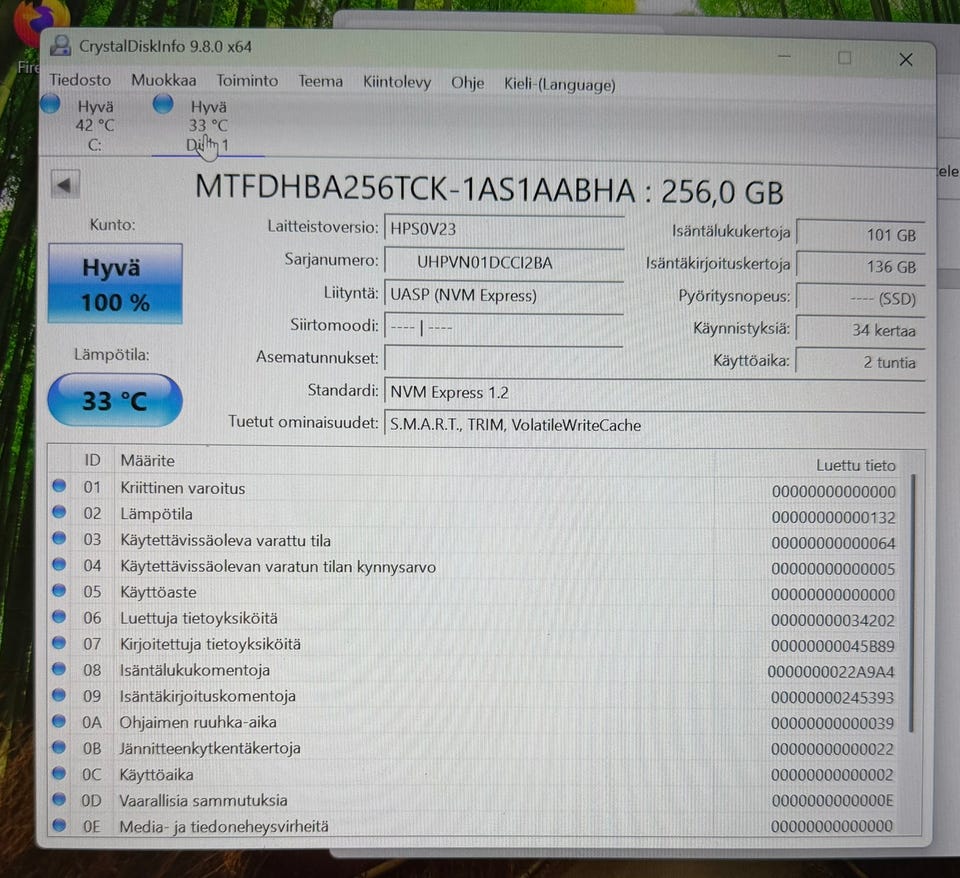960x878 pixels.
Task: Click the Liityntä field UASP (NVM Express)
Action: pyautogui.click(x=504, y=296)
